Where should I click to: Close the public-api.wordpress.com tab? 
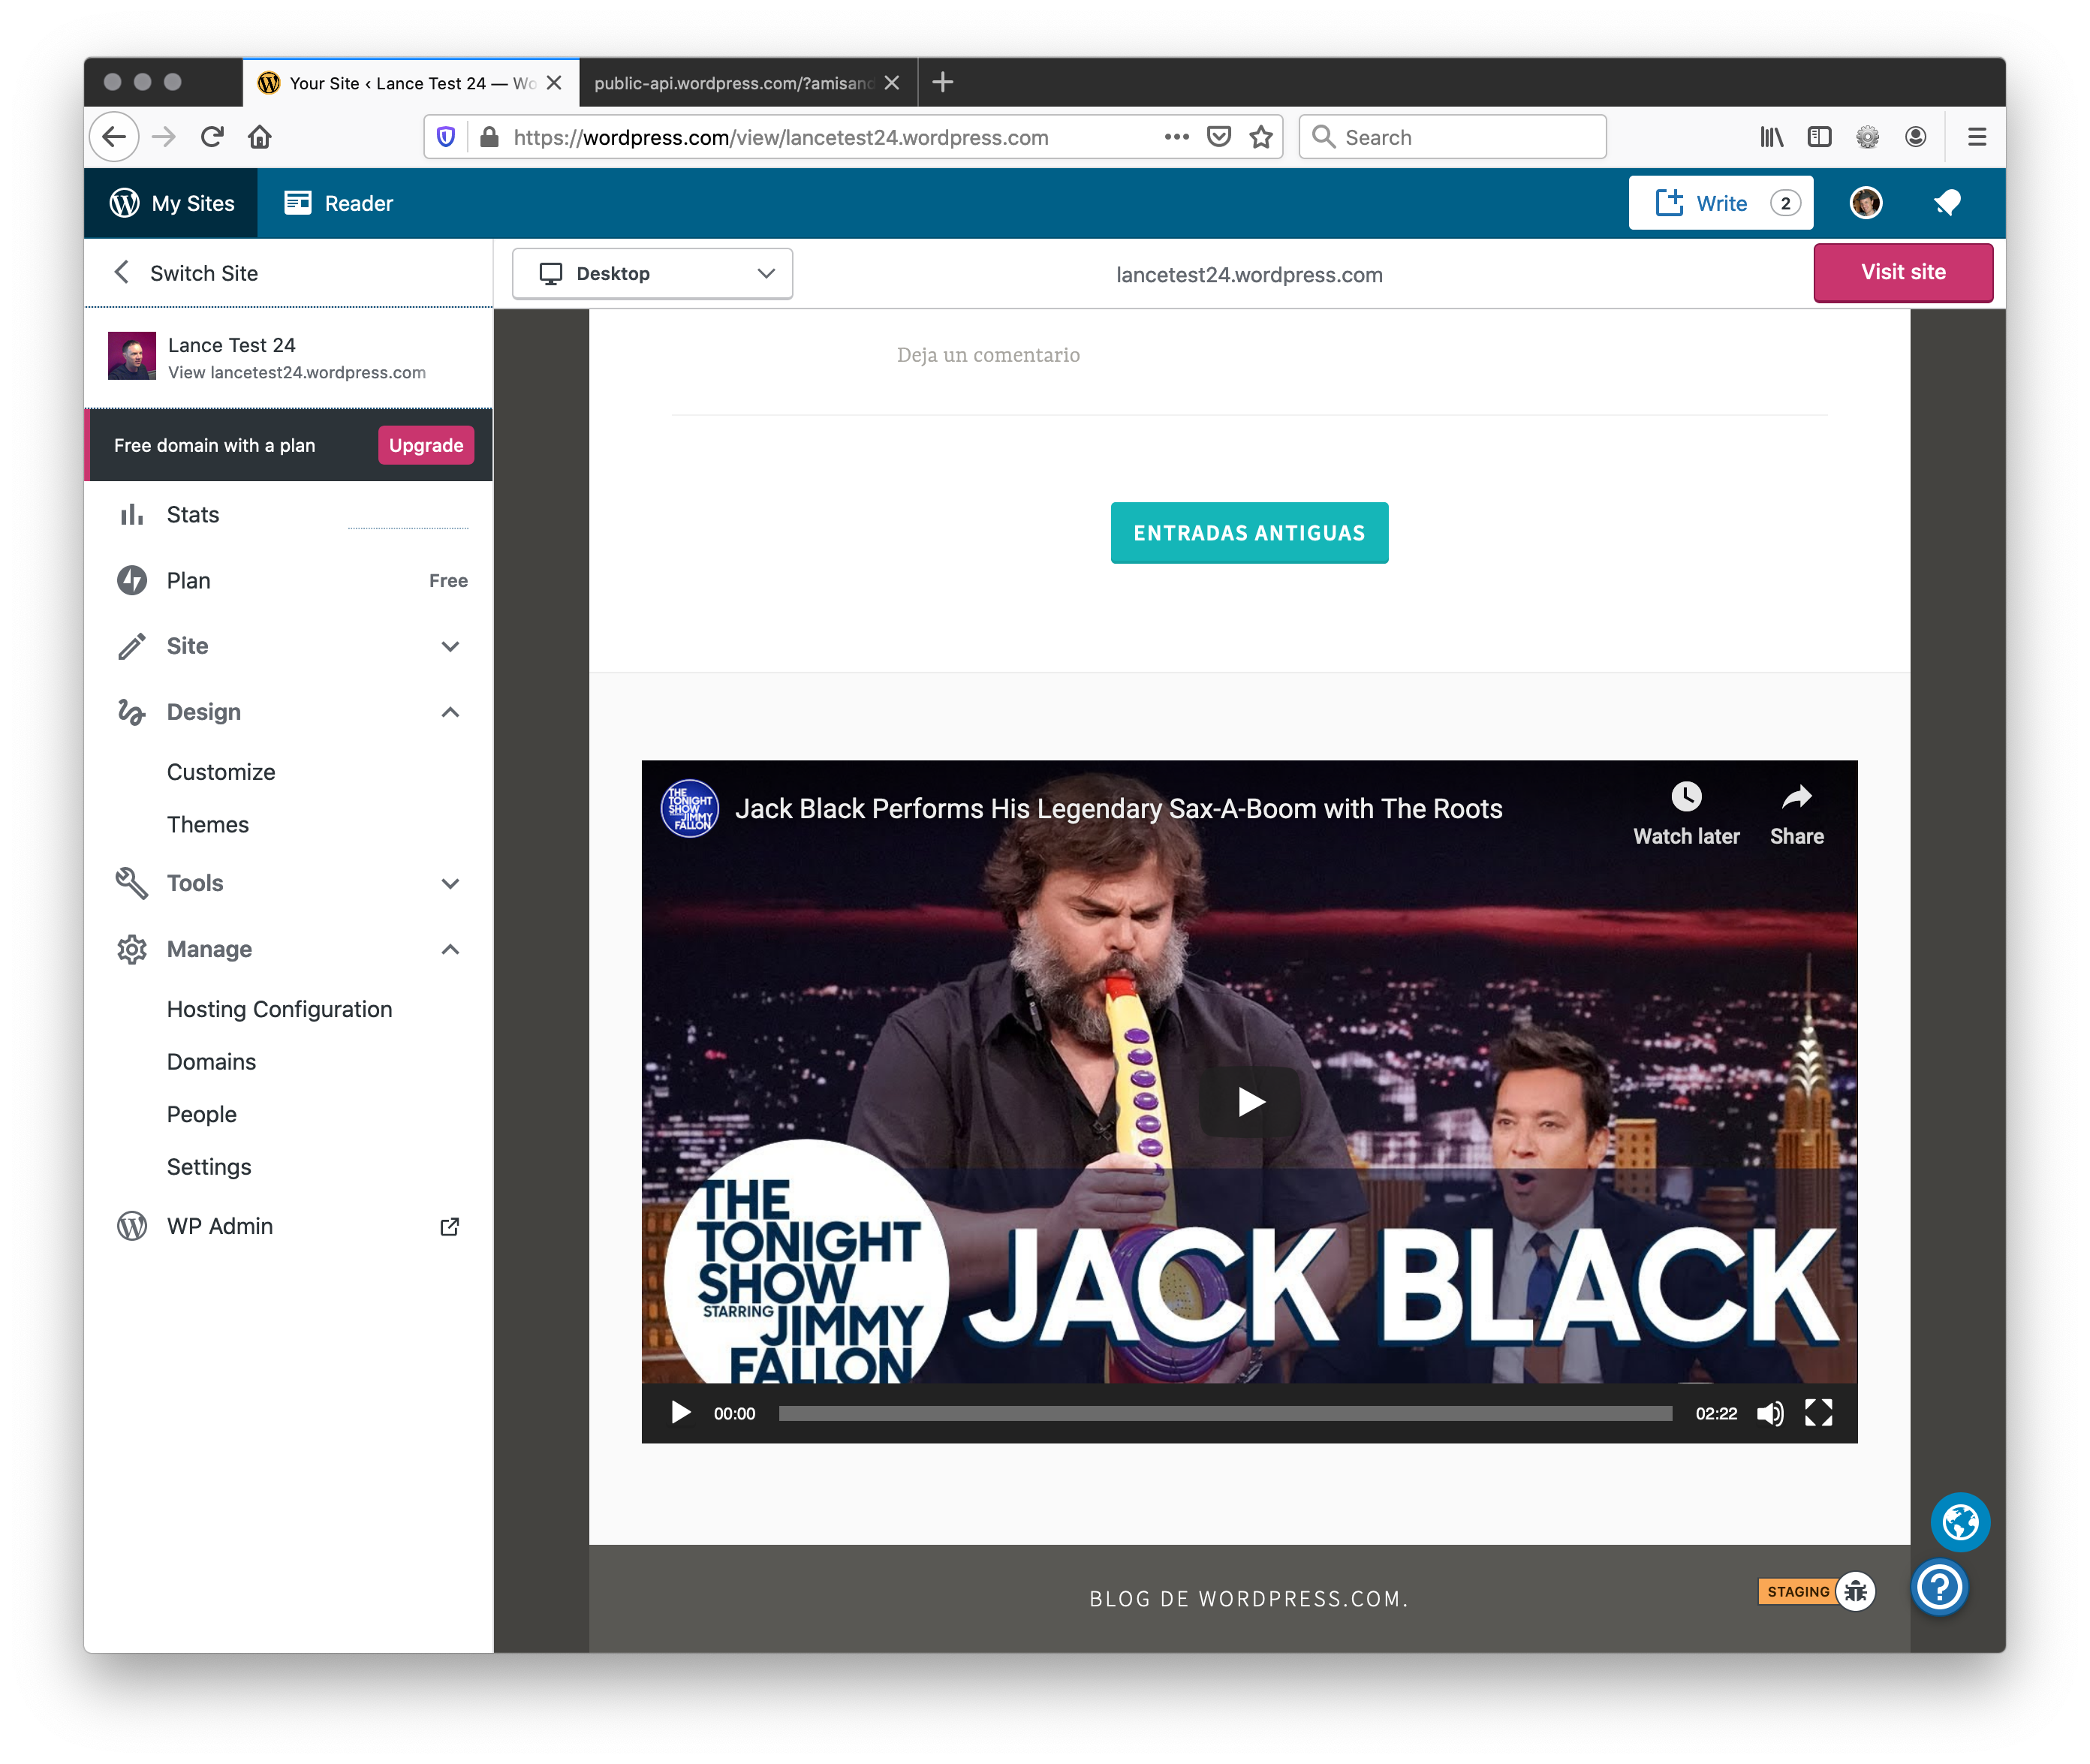click(x=892, y=83)
